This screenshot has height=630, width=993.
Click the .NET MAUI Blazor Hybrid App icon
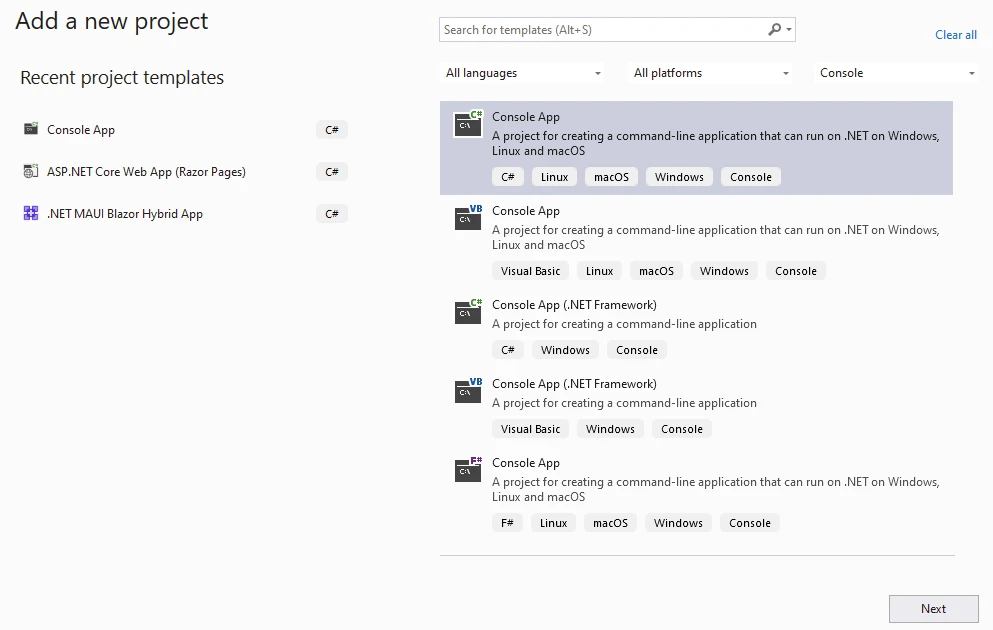coord(31,214)
